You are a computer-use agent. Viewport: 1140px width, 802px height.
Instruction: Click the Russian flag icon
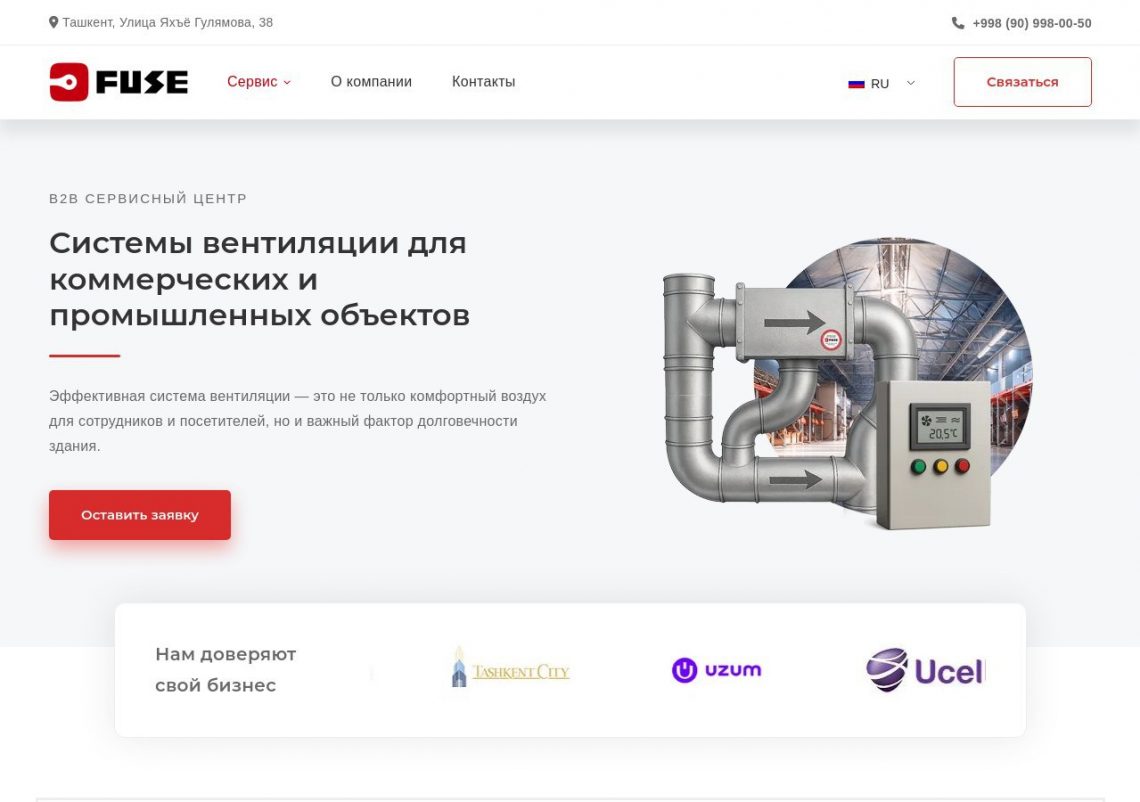[856, 84]
